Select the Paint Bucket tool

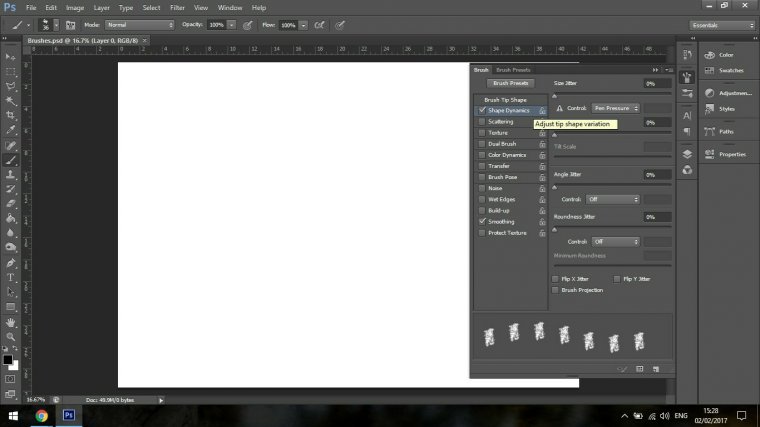click(10, 218)
